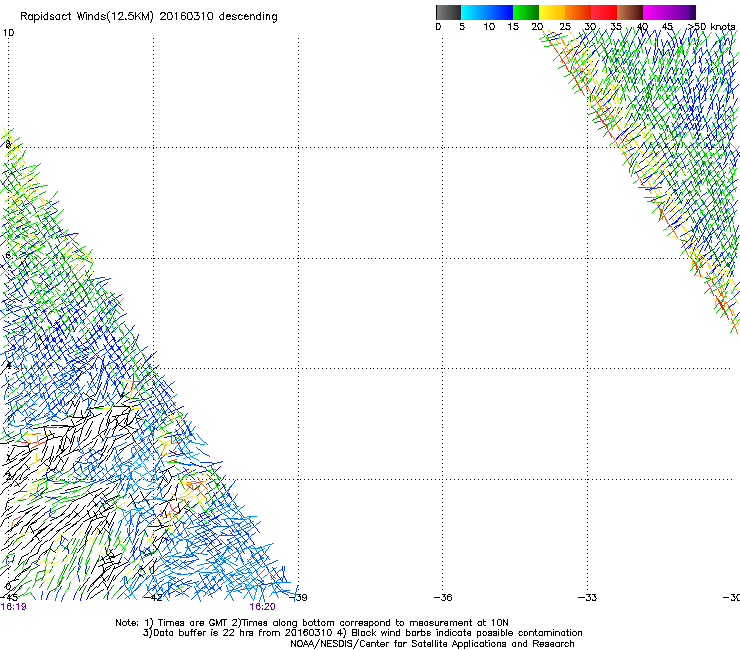This screenshot has height=650, width=740.
Task: Click the magenta 40-45 knots color segment
Action: [x=656, y=12]
